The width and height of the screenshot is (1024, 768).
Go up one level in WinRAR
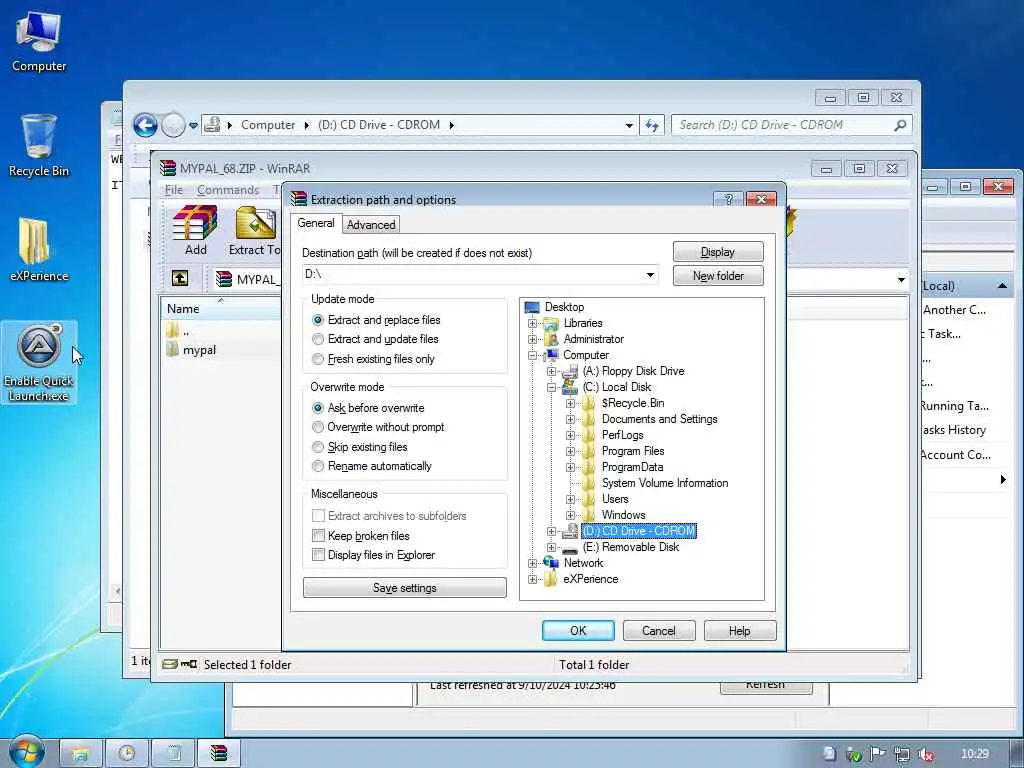(x=180, y=278)
